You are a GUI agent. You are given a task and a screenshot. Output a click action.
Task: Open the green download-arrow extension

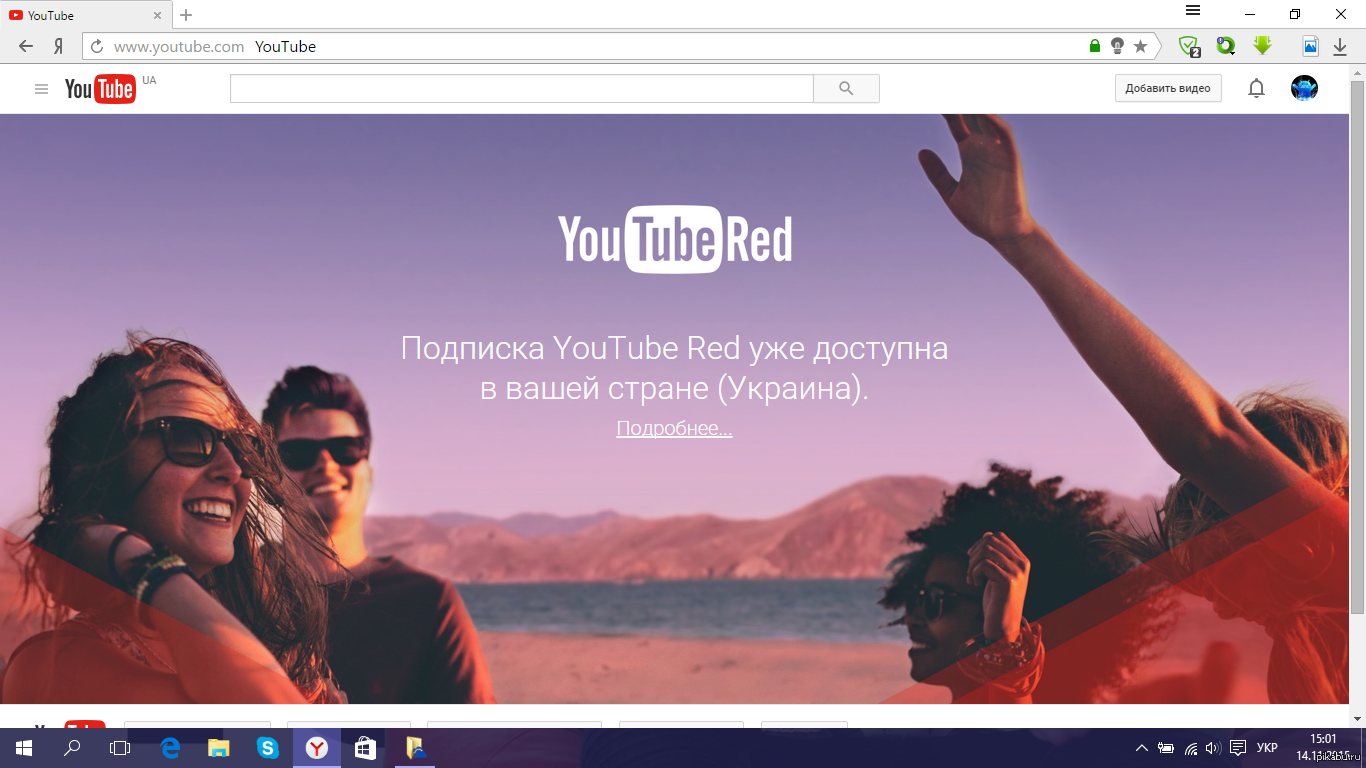tap(1262, 46)
